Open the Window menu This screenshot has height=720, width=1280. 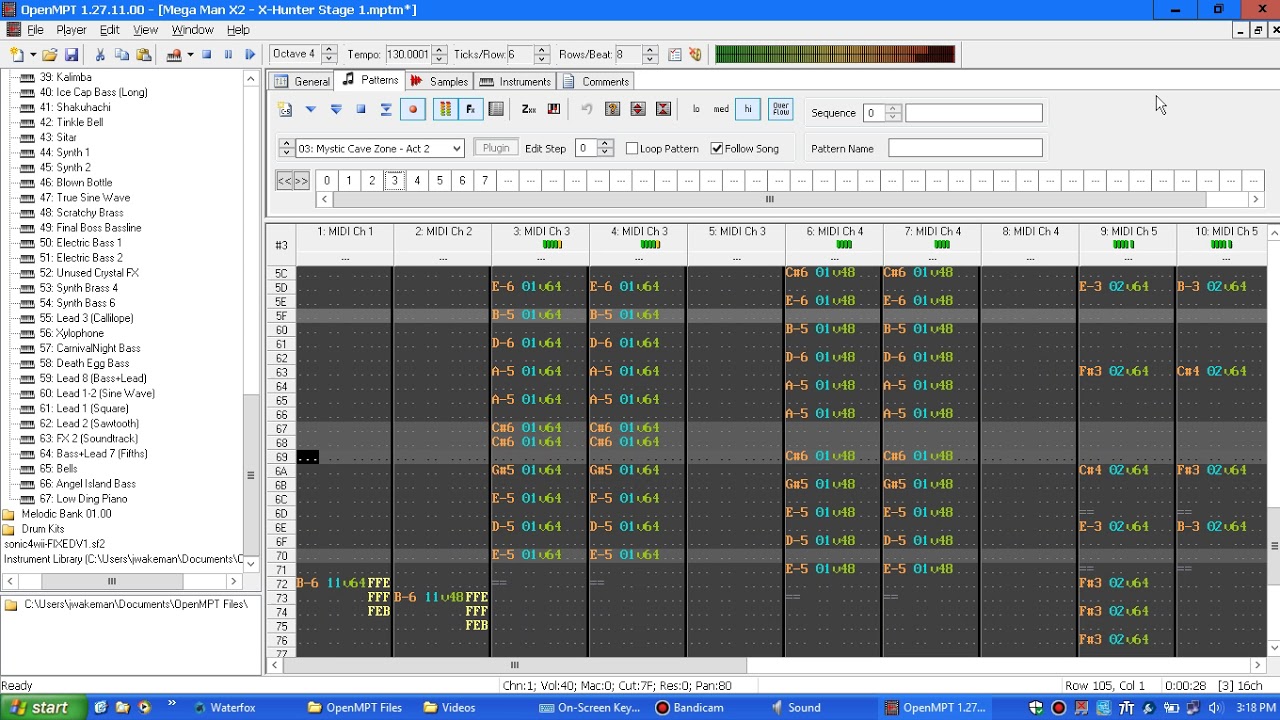click(x=192, y=30)
